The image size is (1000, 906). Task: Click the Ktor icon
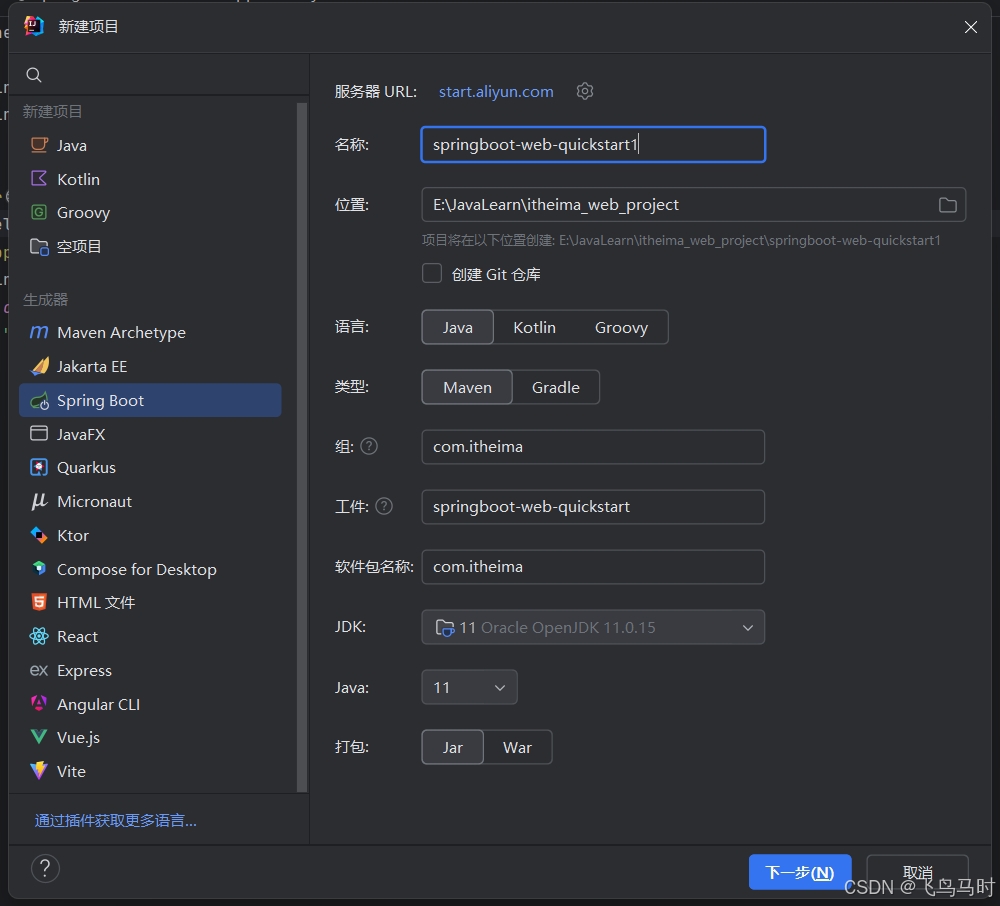pos(39,535)
